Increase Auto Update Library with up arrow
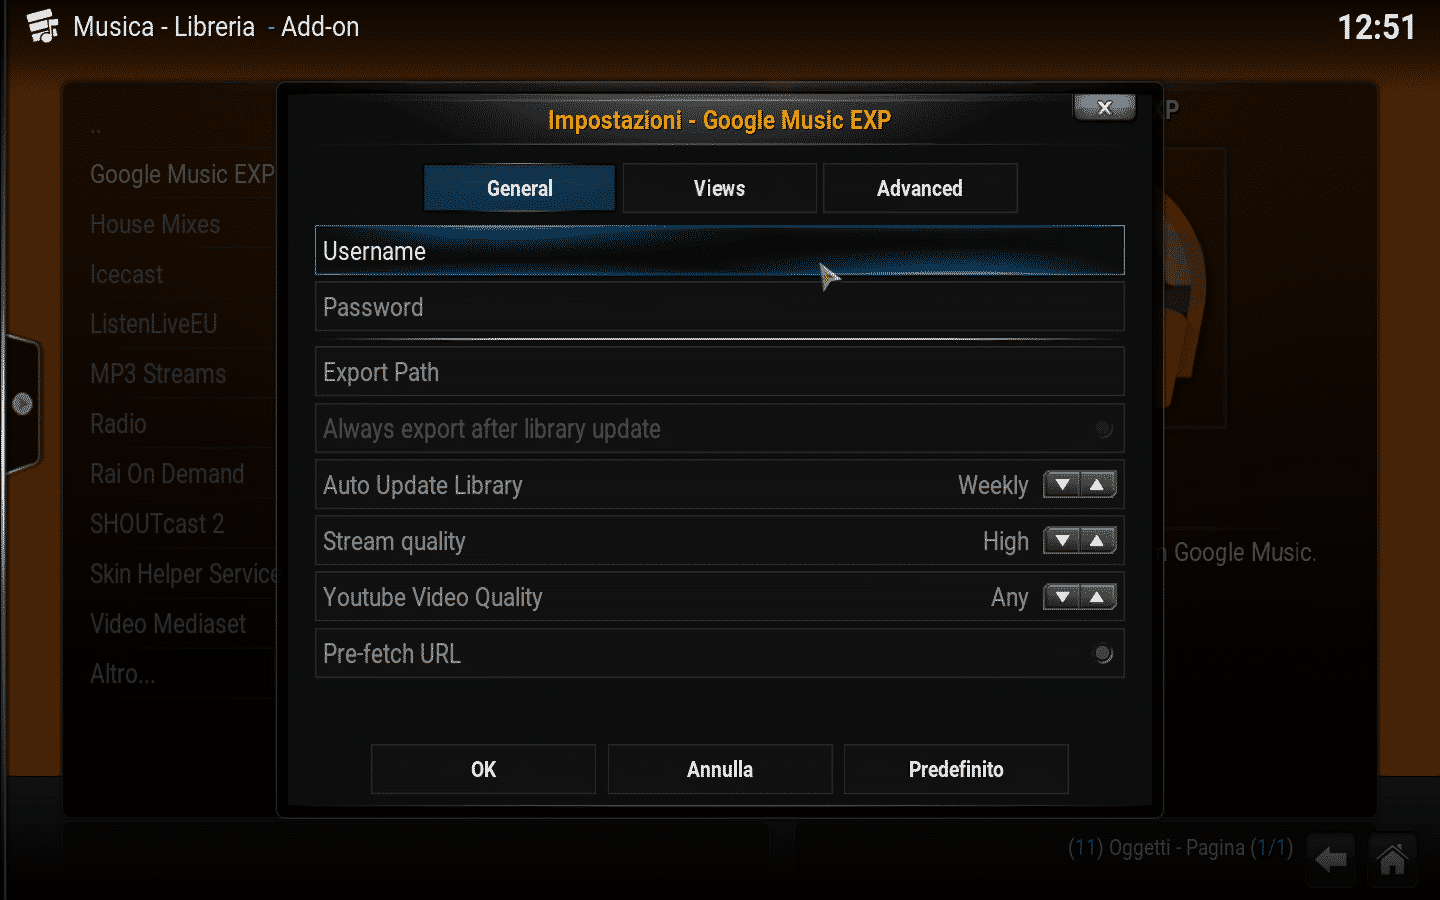This screenshot has width=1440, height=900. pyautogui.click(x=1098, y=485)
